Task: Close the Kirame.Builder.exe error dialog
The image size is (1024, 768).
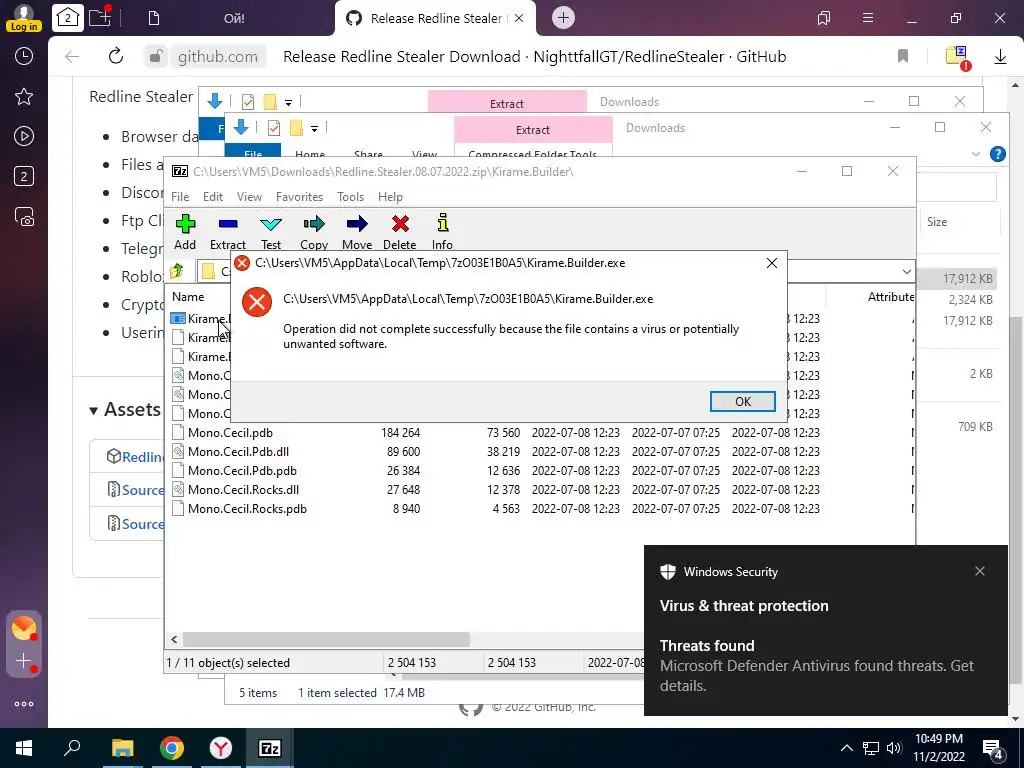Action: point(771,263)
